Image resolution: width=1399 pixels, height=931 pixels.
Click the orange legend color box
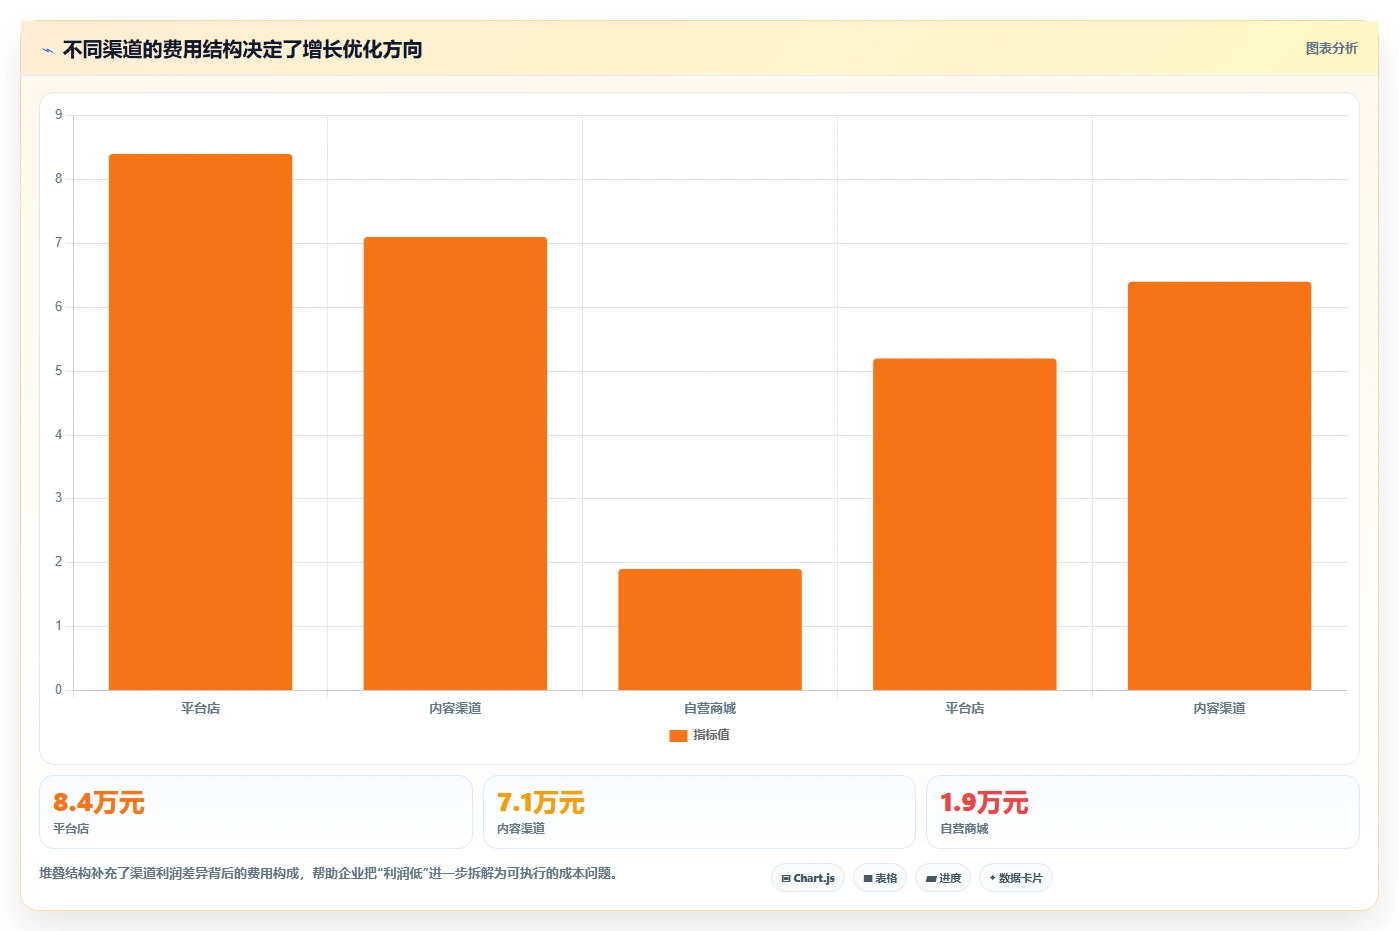678,735
